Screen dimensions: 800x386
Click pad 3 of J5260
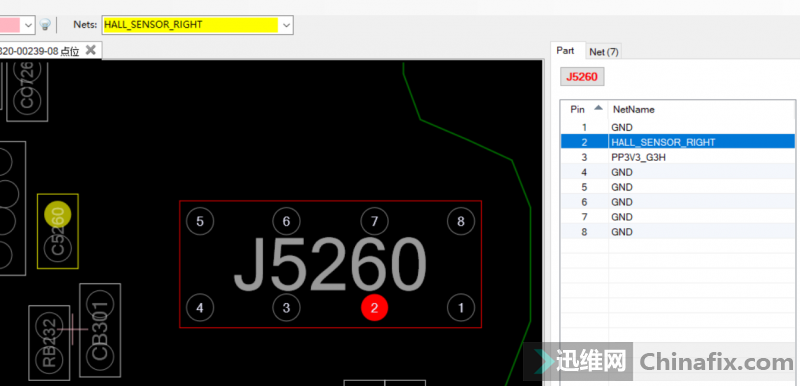[x=286, y=308]
